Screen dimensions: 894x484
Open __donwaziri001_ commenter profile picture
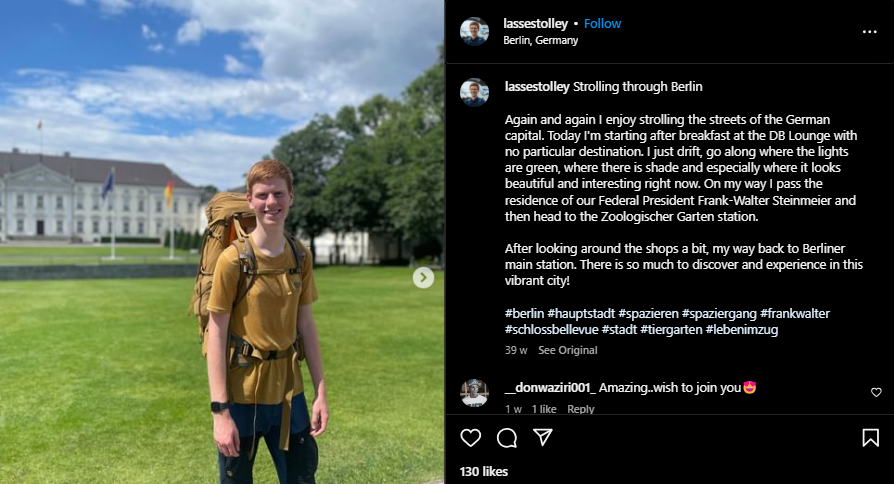[475, 393]
